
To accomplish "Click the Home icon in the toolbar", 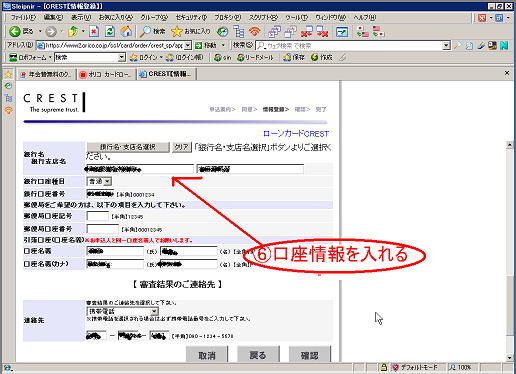I will coord(126,32).
